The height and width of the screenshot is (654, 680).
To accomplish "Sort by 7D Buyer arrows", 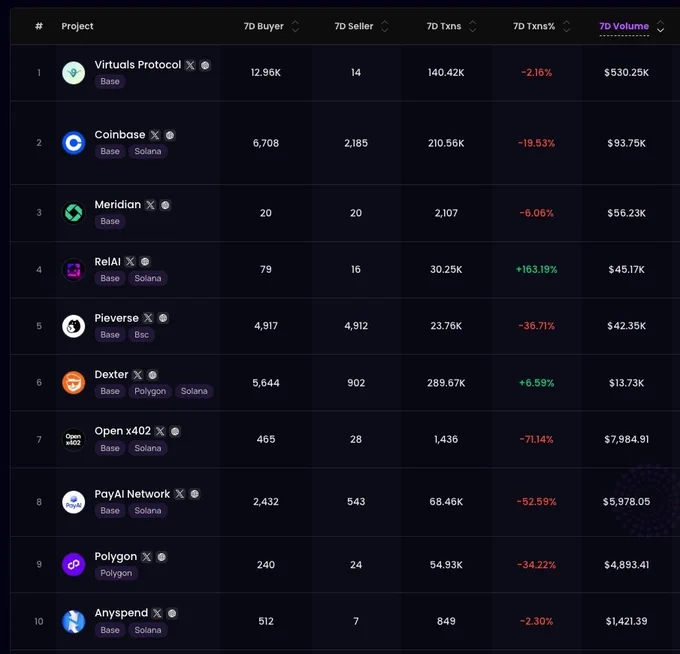I will pyautogui.click(x=295, y=26).
